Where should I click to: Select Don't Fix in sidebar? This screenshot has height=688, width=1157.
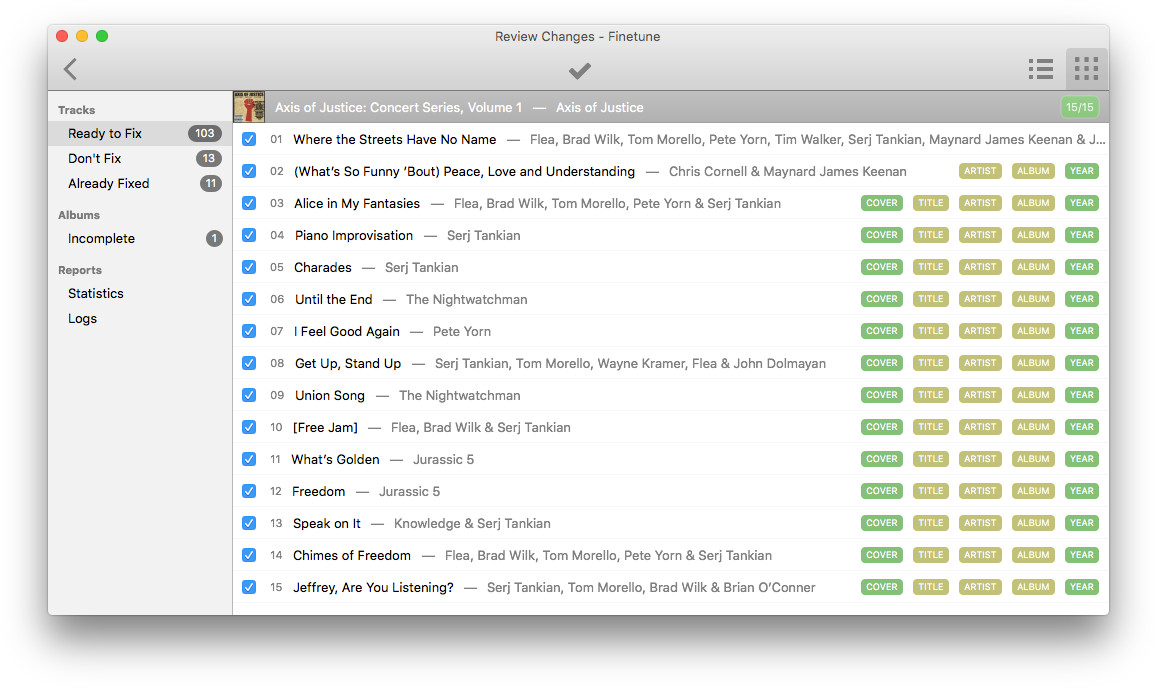[x=95, y=158]
